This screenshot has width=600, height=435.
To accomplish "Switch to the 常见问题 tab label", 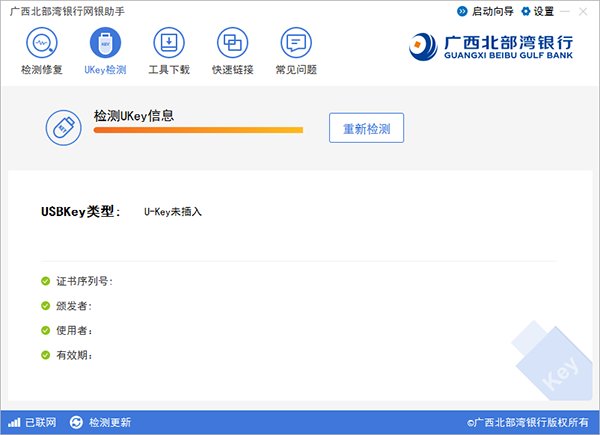I will 296,70.
